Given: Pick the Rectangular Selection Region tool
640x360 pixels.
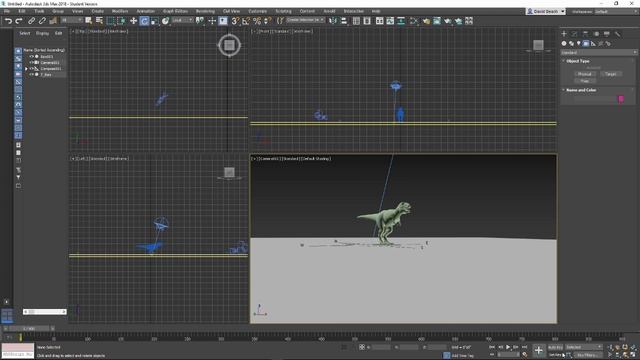Looking at the screenshot, I should [x=110, y=21].
